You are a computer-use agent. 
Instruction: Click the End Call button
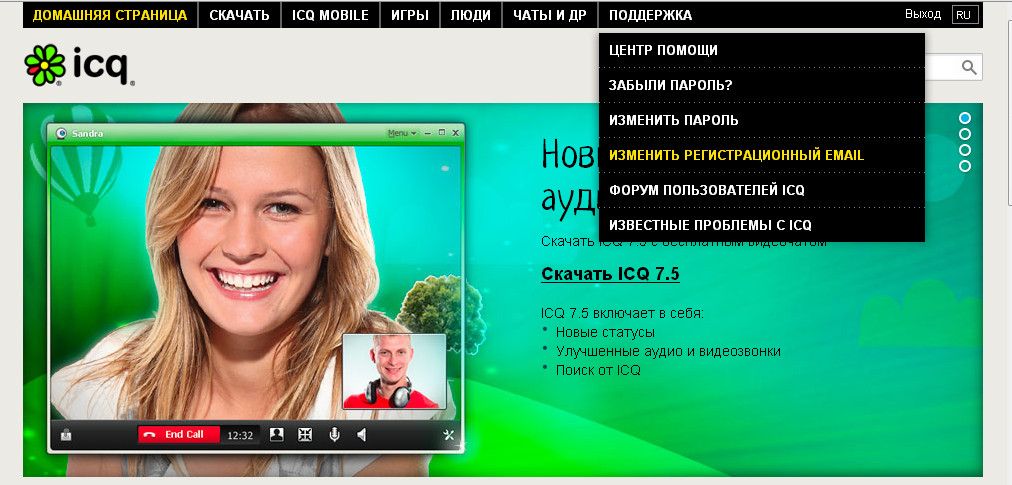click(179, 435)
